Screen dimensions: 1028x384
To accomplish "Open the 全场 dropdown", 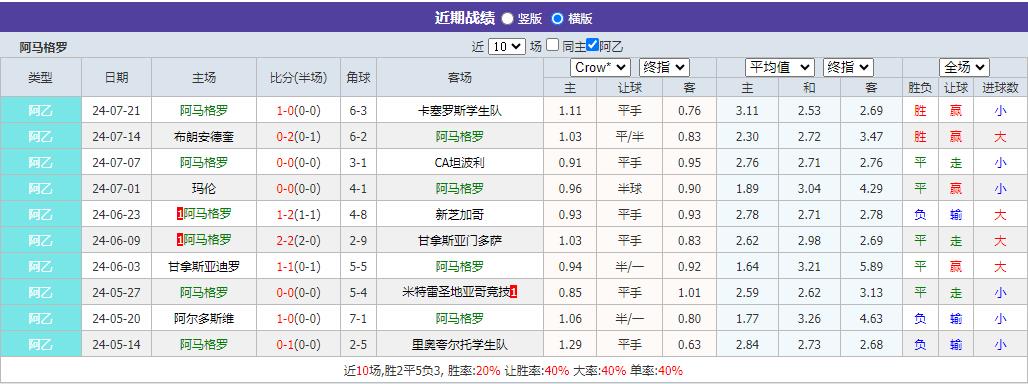I will click(964, 67).
